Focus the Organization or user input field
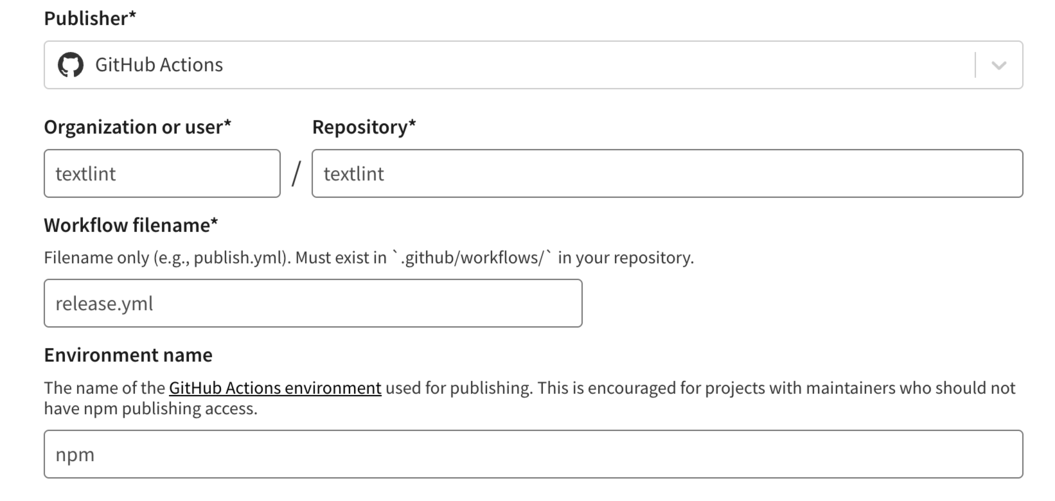 pyautogui.click(x=162, y=174)
